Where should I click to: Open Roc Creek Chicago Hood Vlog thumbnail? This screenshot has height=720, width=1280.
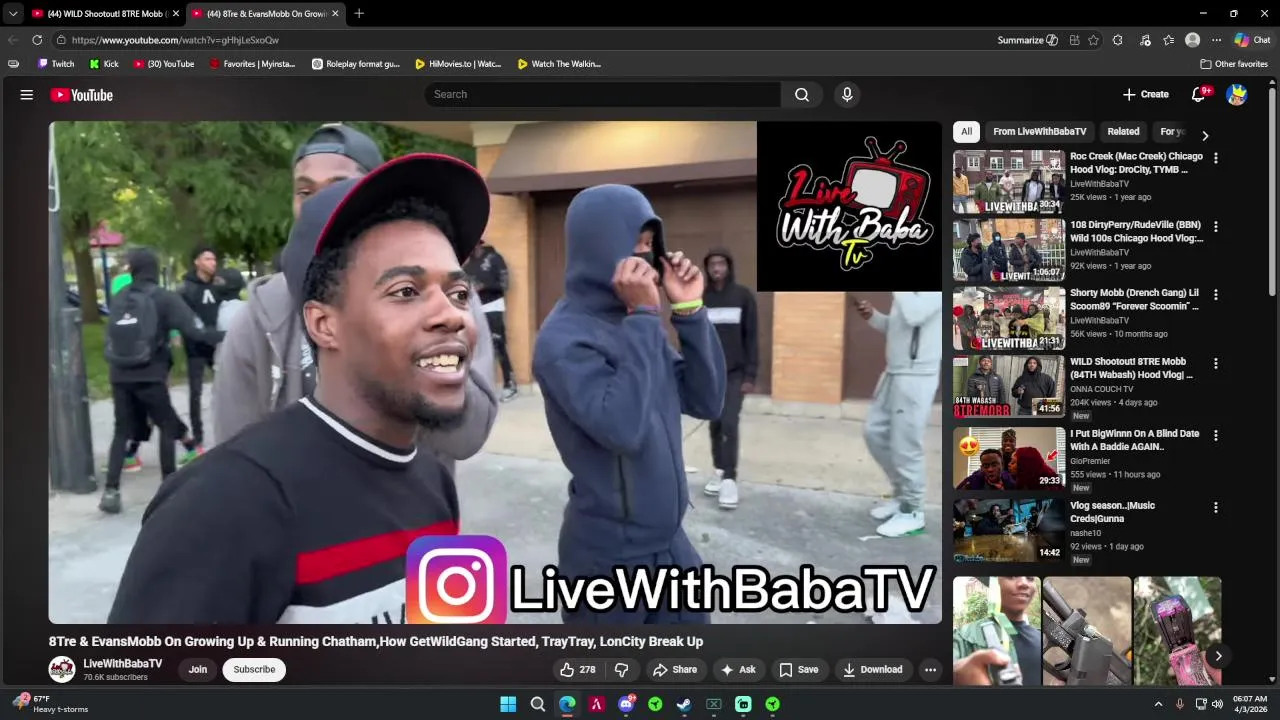tap(1008, 181)
